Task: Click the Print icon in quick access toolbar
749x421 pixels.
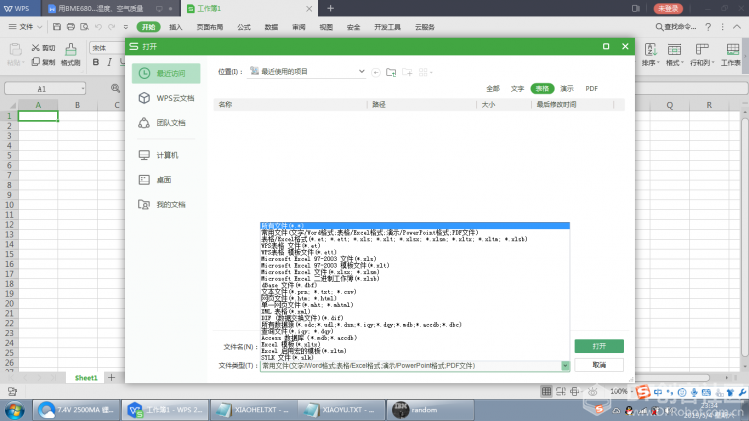Action: pos(71,27)
